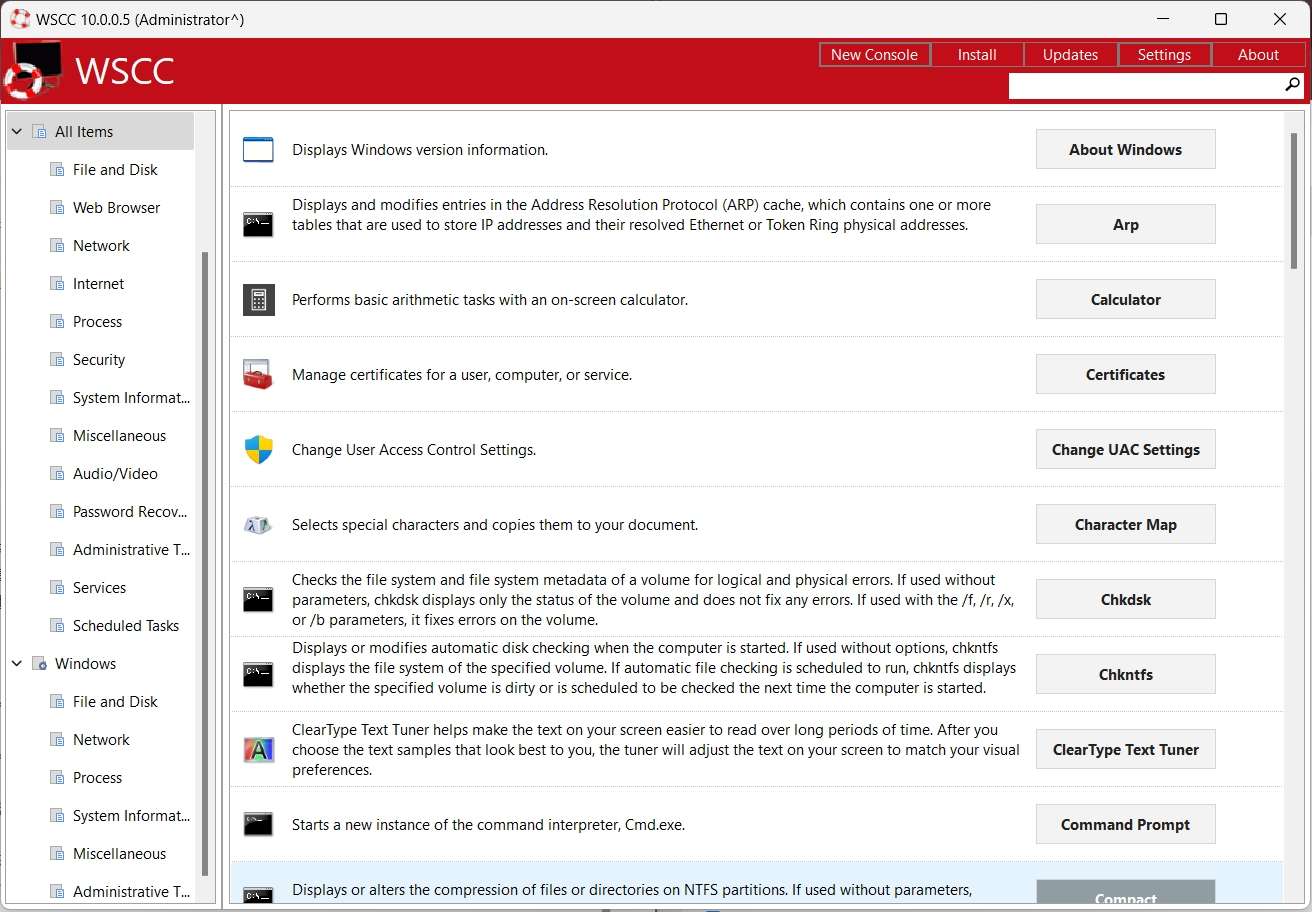Select File and Disk under All Items
1312x912 pixels.
pos(115,170)
